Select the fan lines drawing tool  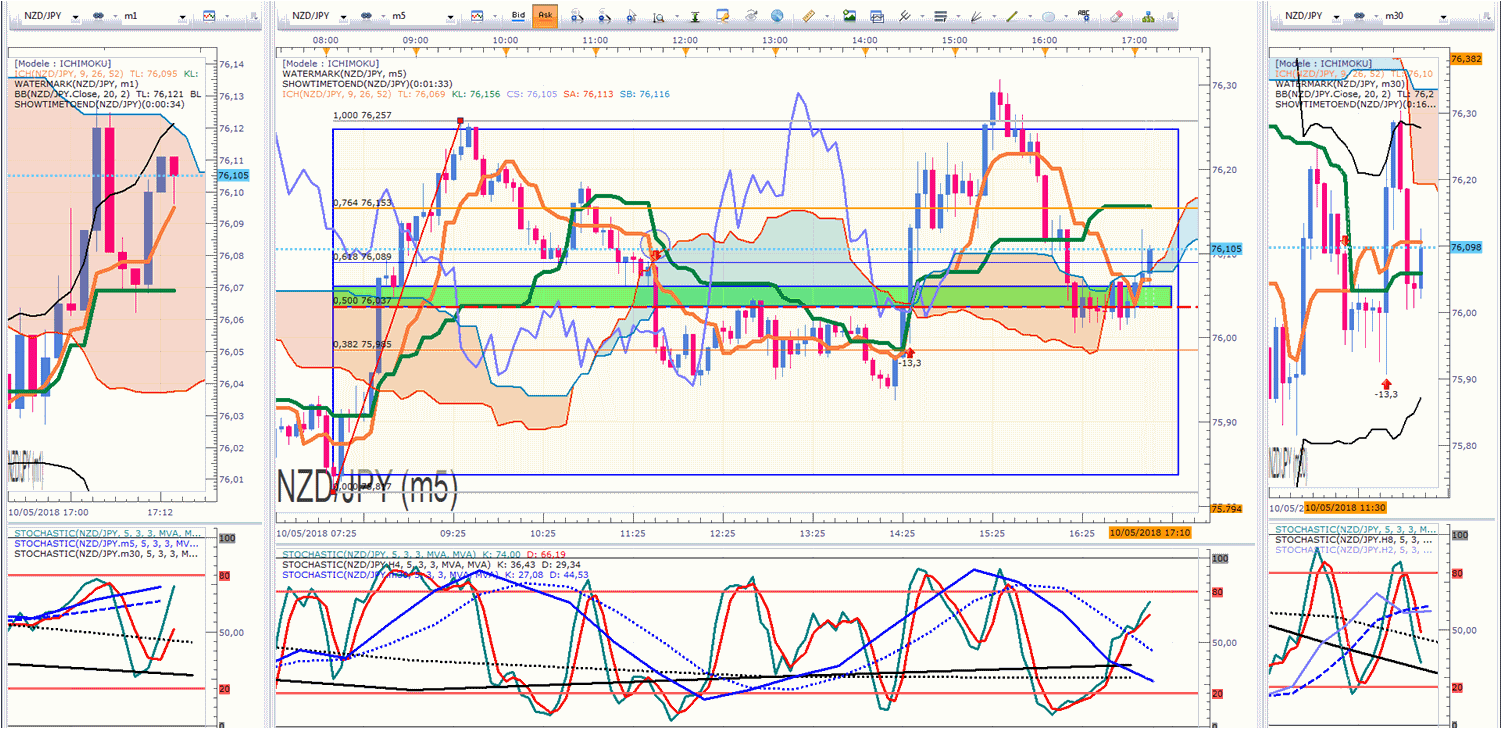(977, 16)
